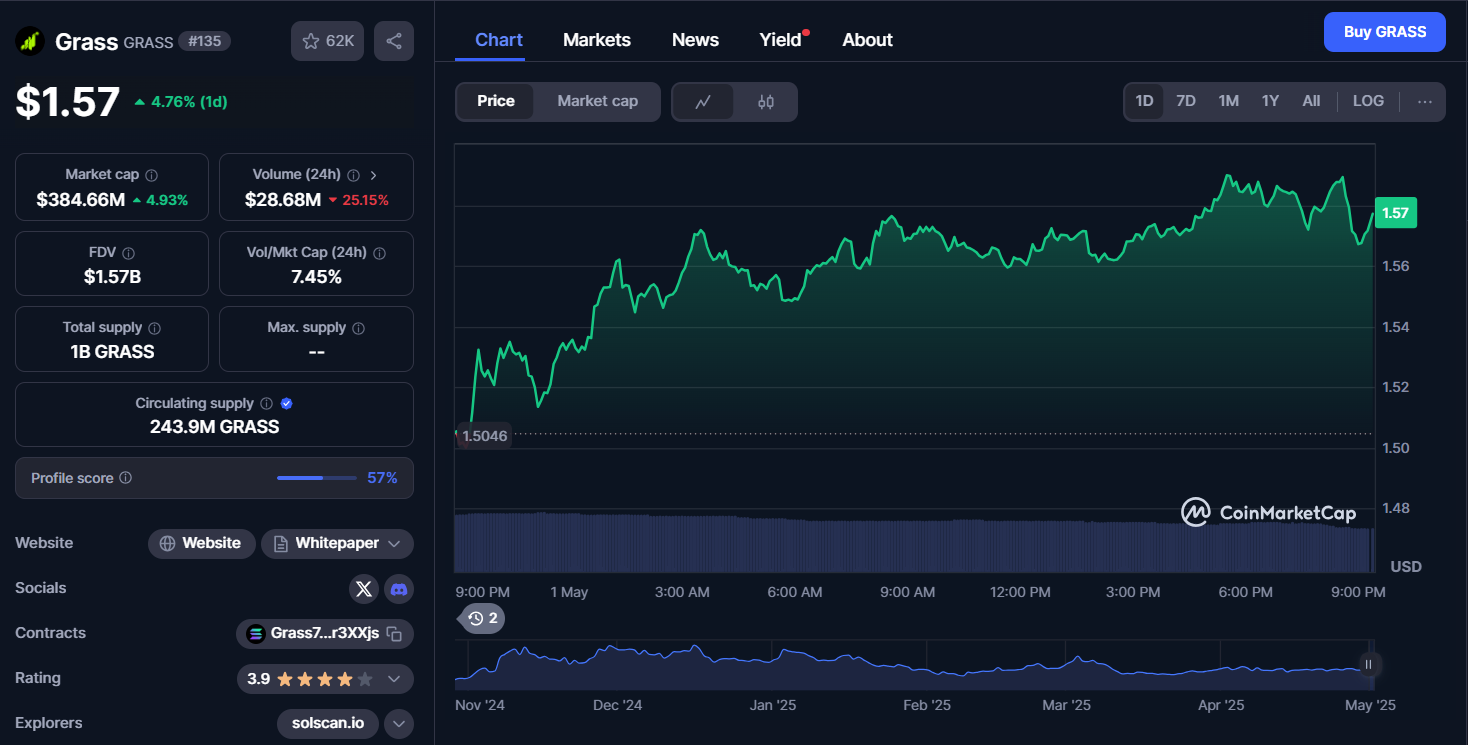This screenshot has height=745, width=1468.
Task: Click the Circulating supply info icon
Action: 266,404
